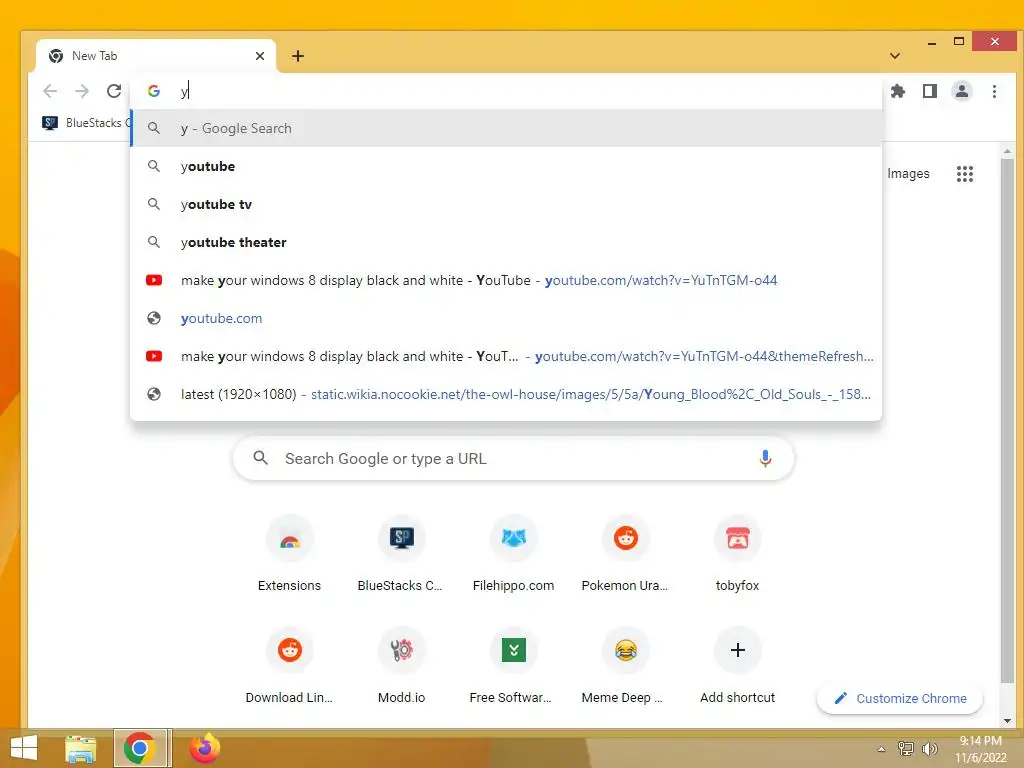1024x768 pixels.
Task: Open the taskbar clock showing 9:14 PM
Action: point(980,749)
